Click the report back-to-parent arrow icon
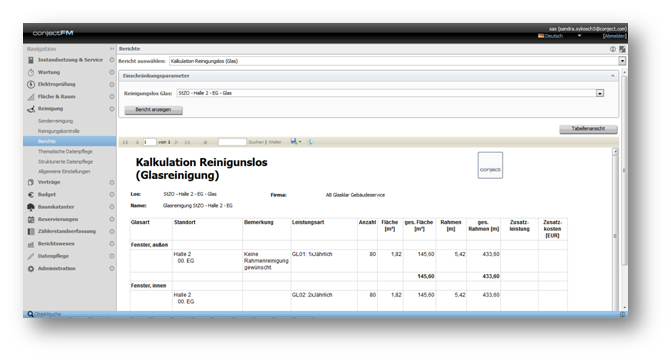 click(x=205, y=142)
